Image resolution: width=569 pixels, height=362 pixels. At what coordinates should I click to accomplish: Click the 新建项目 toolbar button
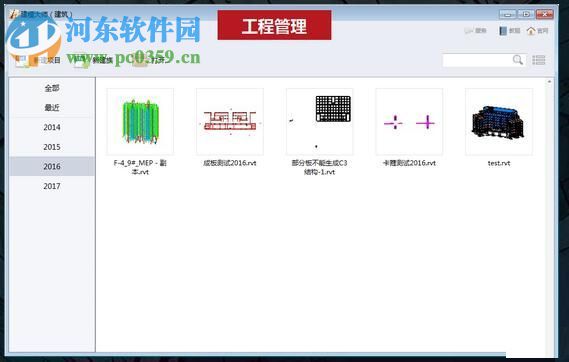[x=38, y=60]
